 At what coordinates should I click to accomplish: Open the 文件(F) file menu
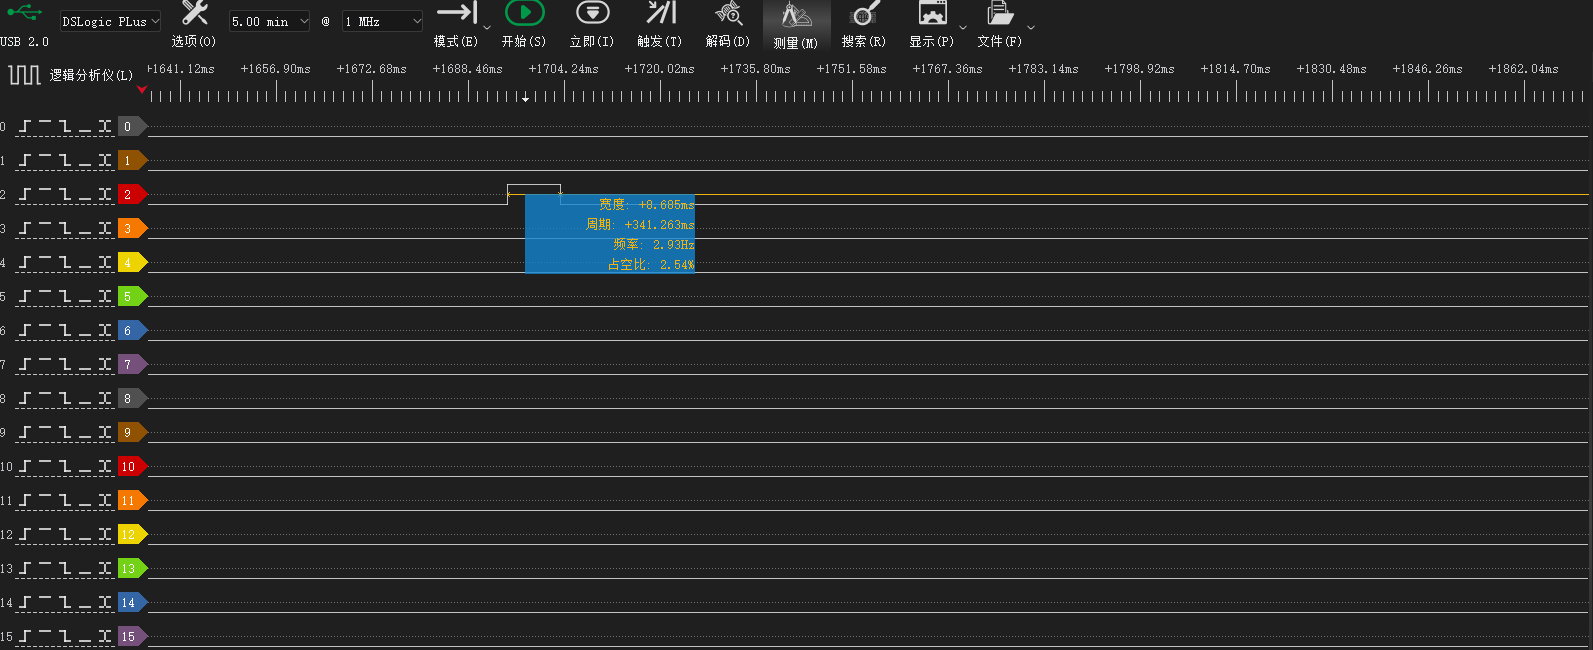(x=1000, y=24)
